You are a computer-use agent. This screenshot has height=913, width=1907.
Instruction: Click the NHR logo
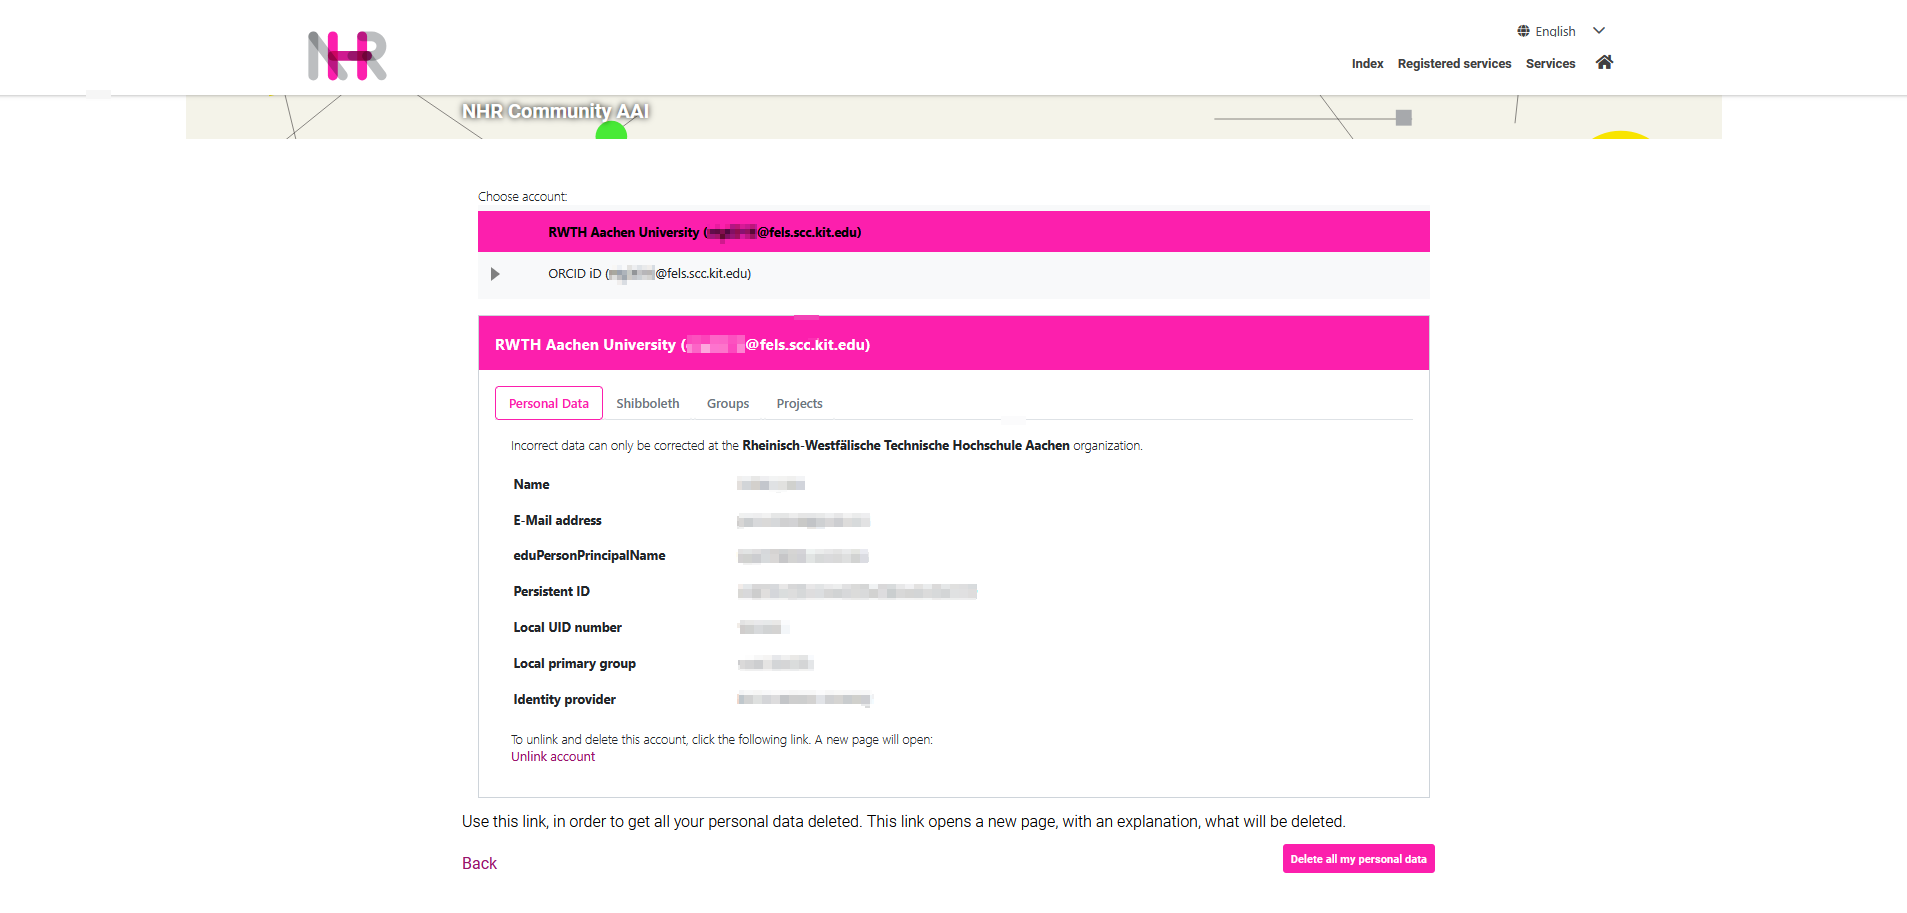coord(347,55)
